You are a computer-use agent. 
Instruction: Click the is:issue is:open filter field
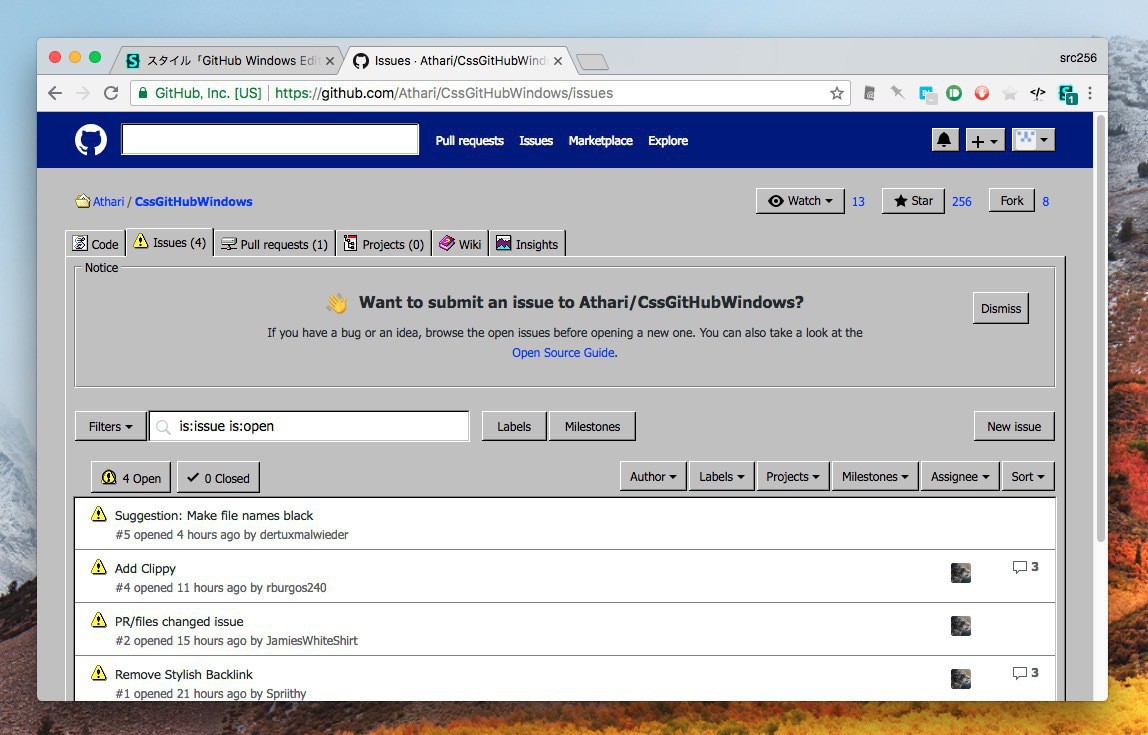[309, 426]
